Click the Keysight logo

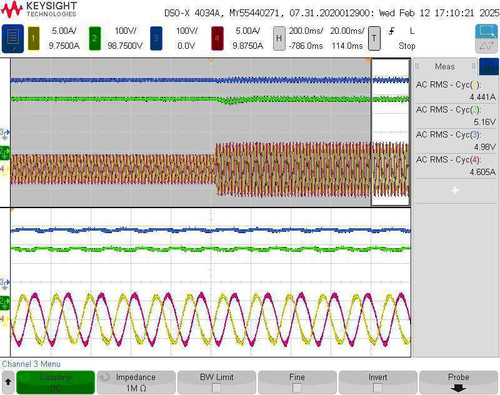[x=39, y=9]
